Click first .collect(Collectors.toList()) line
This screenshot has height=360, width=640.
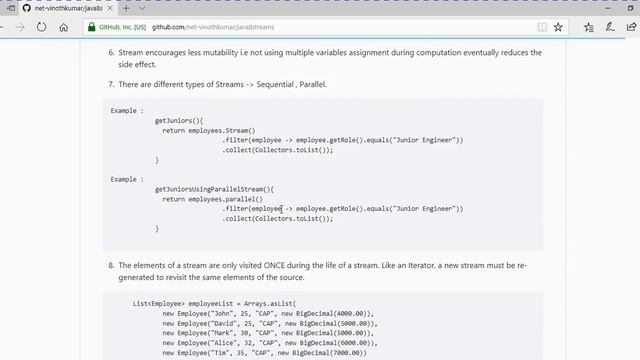pos(278,150)
